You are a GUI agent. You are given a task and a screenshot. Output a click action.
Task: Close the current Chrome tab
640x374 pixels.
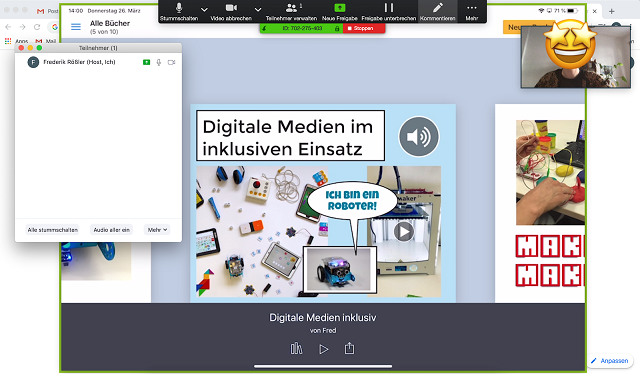[595, 11]
